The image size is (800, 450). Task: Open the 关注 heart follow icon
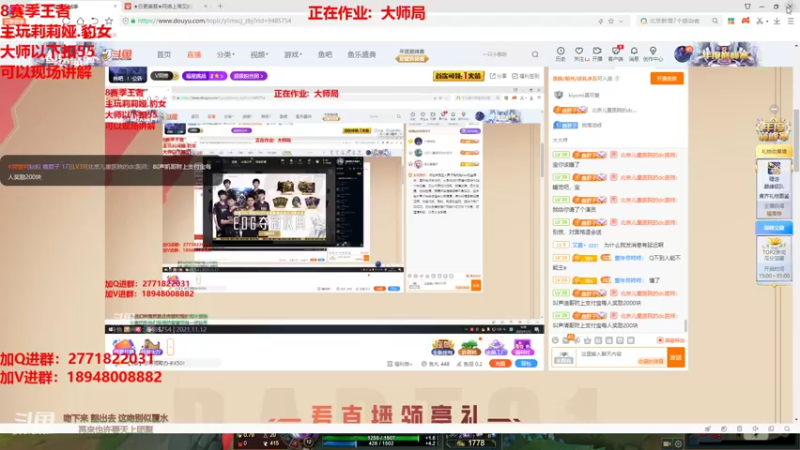click(579, 54)
